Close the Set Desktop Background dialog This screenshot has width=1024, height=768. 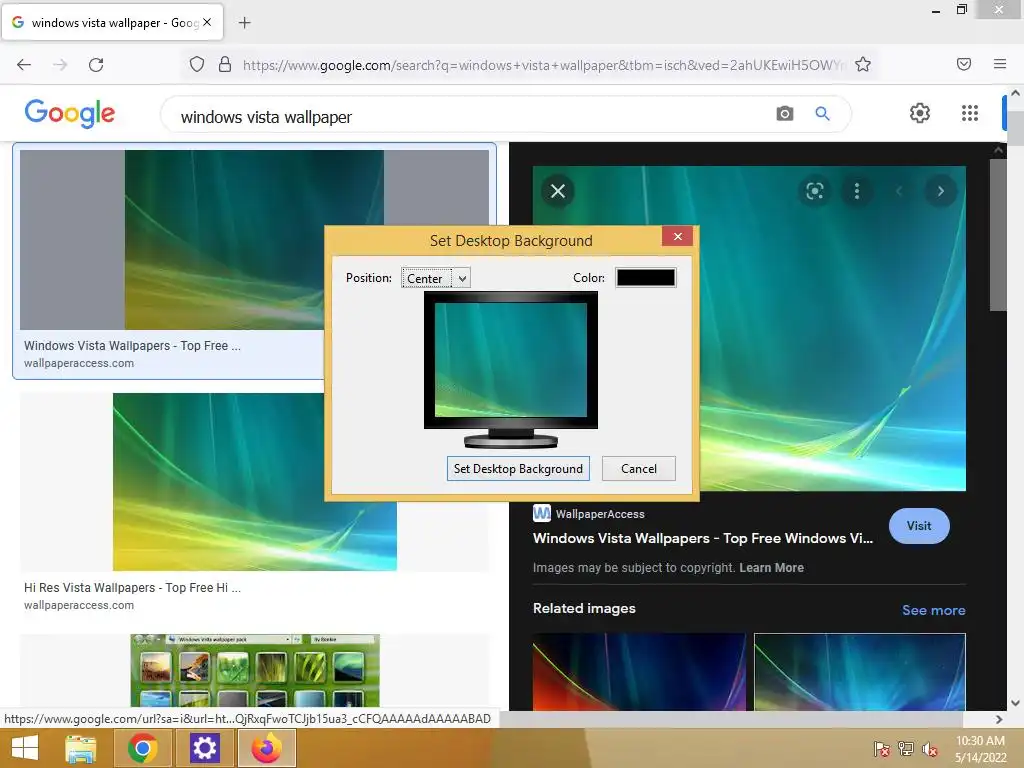tap(677, 236)
